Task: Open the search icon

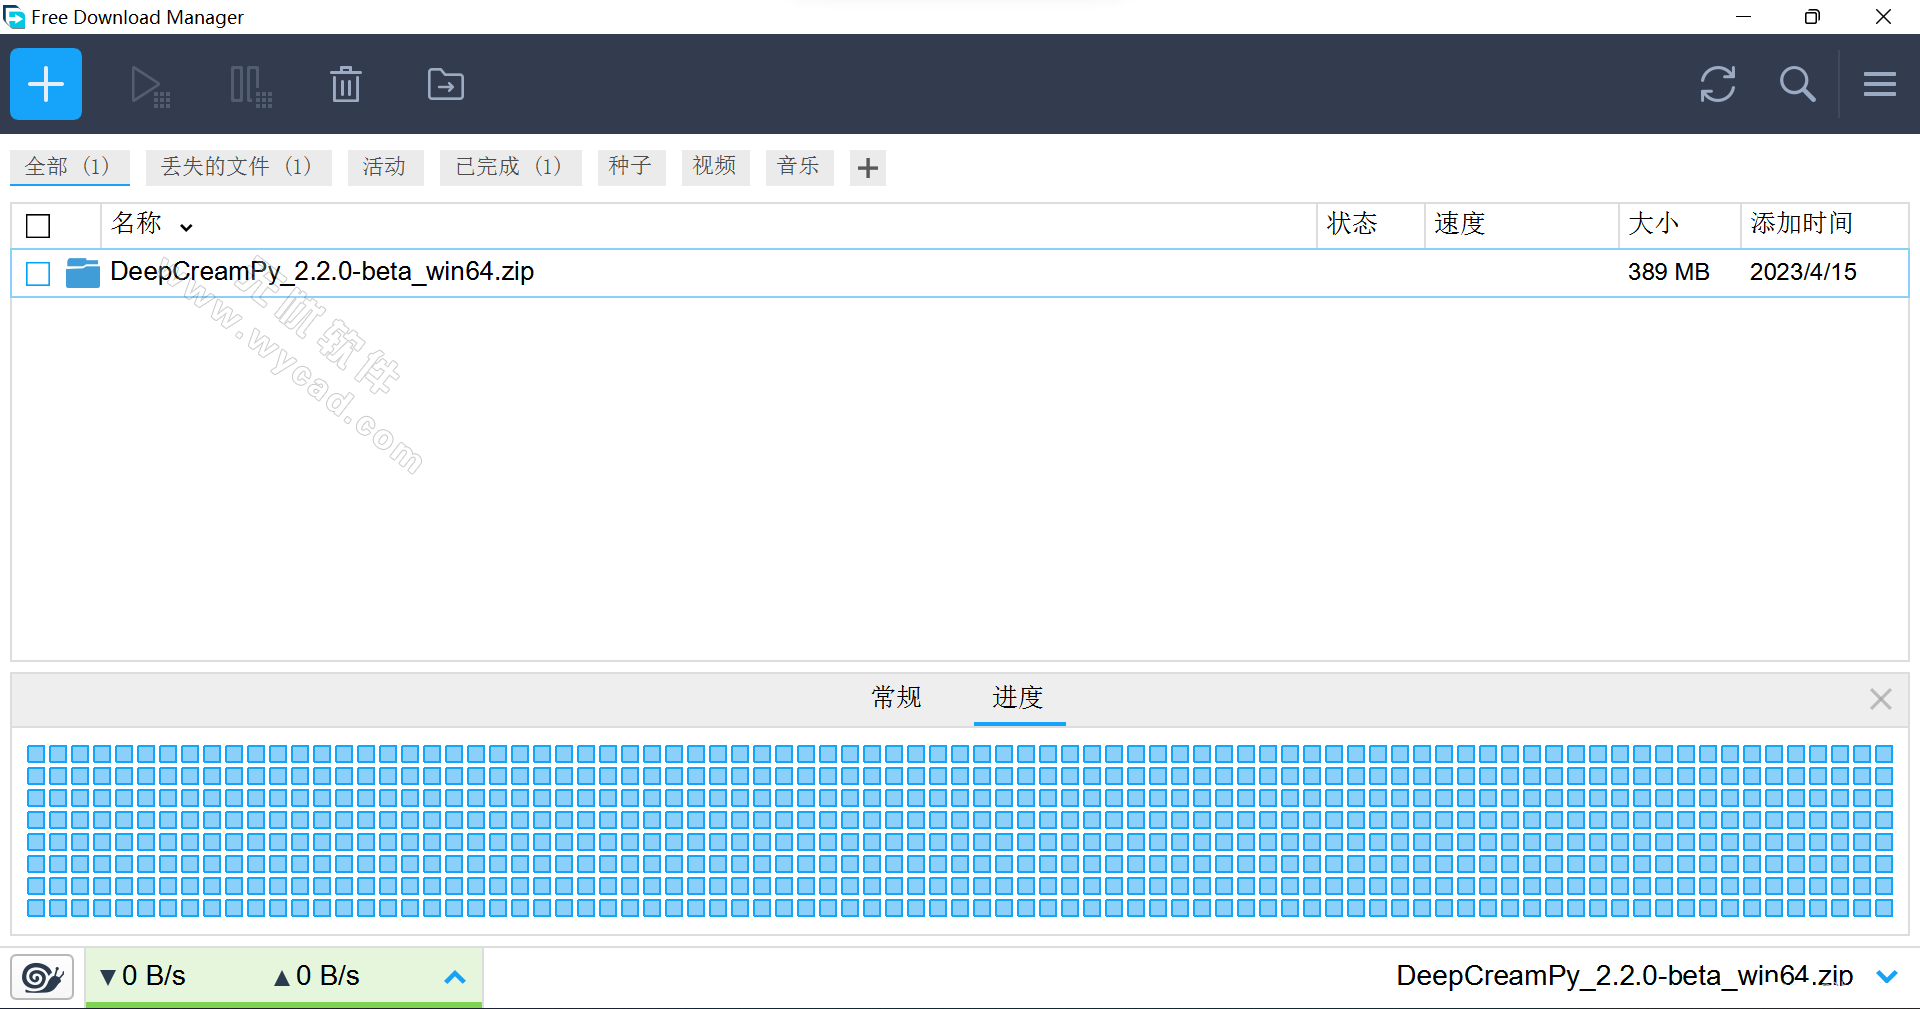Action: point(1797,85)
